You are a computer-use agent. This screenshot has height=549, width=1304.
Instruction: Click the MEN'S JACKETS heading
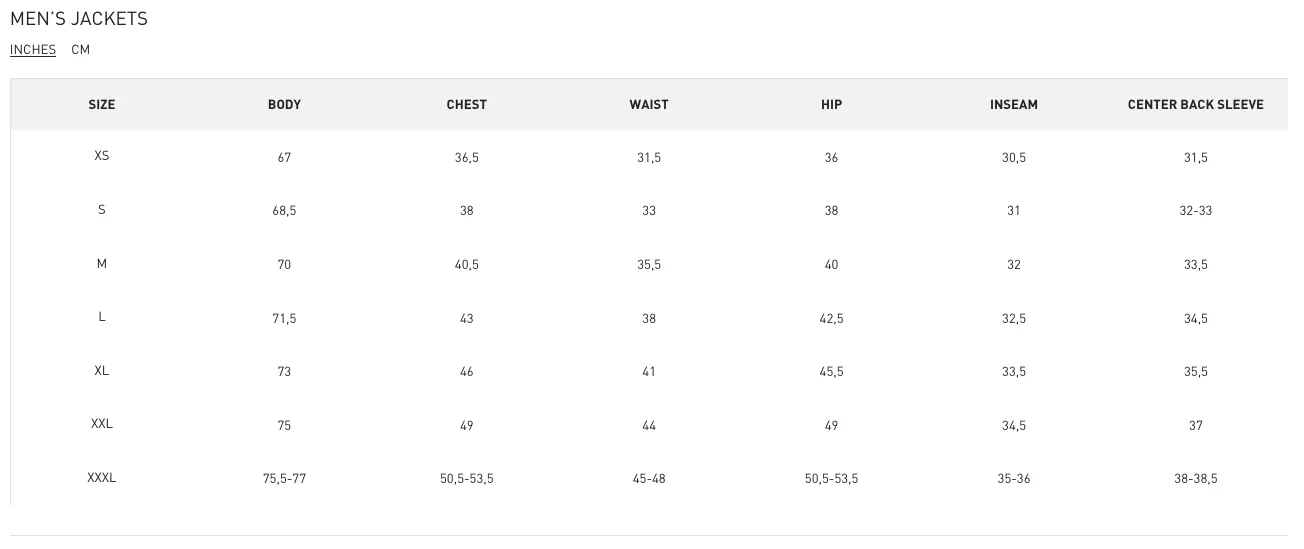[x=79, y=20]
